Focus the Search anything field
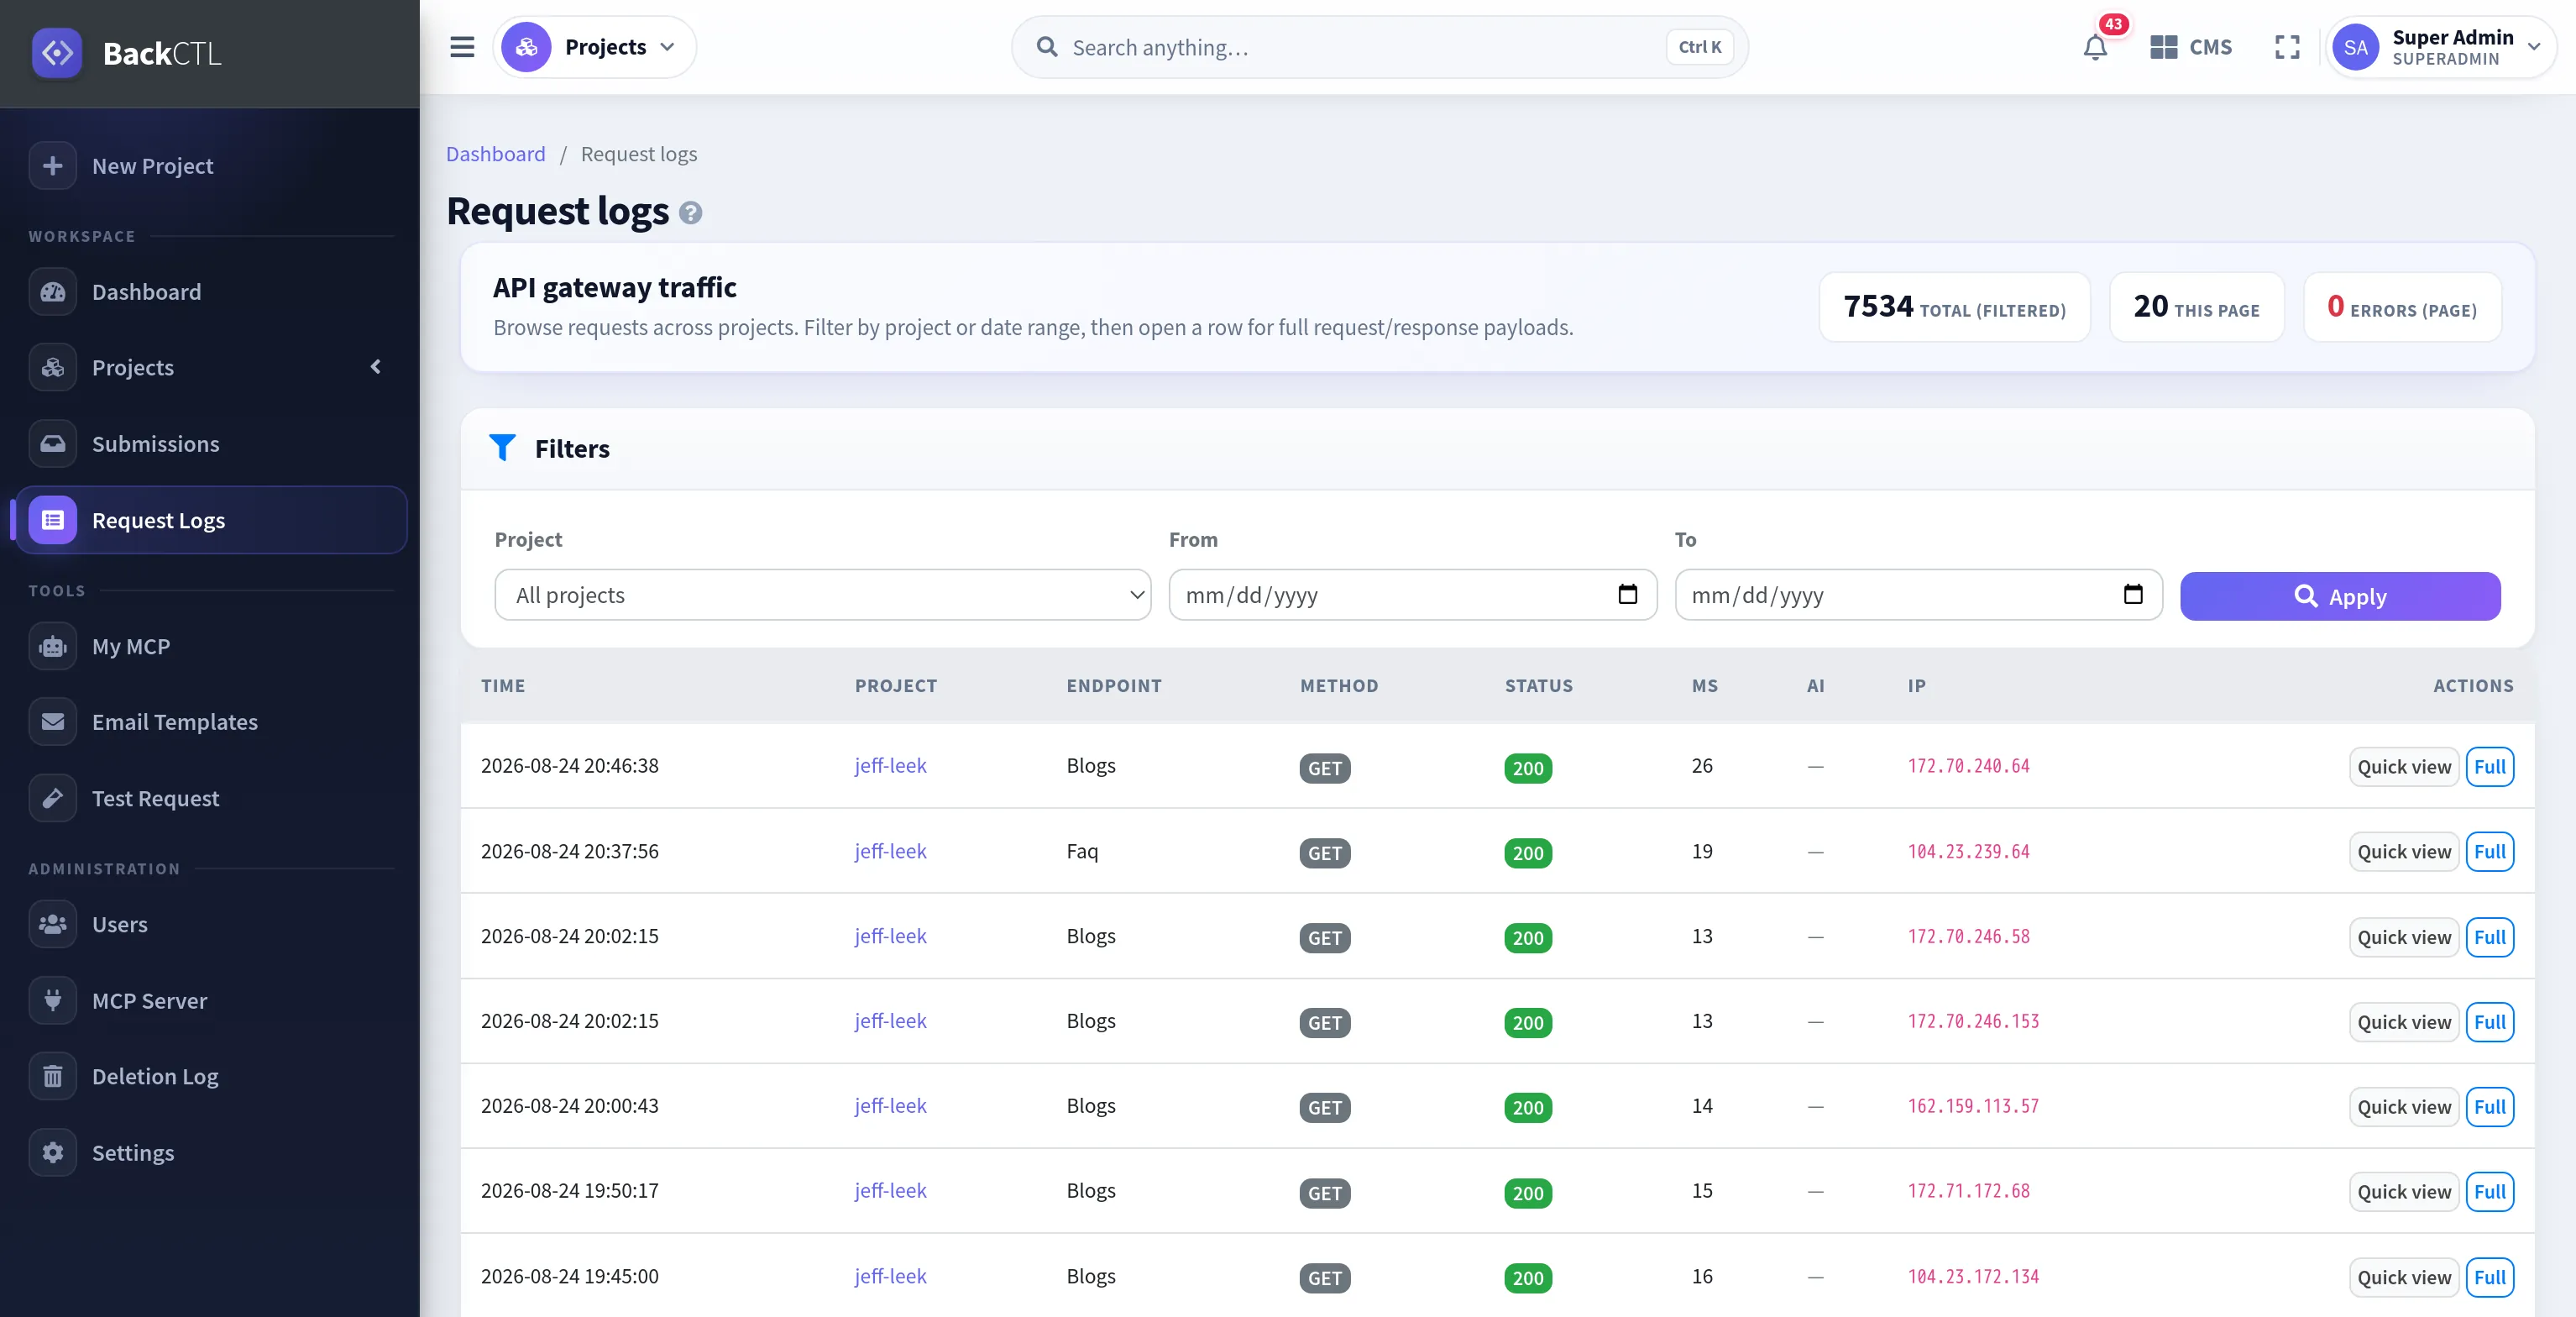Viewport: 2576px width, 1317px height. [1379, 47]
